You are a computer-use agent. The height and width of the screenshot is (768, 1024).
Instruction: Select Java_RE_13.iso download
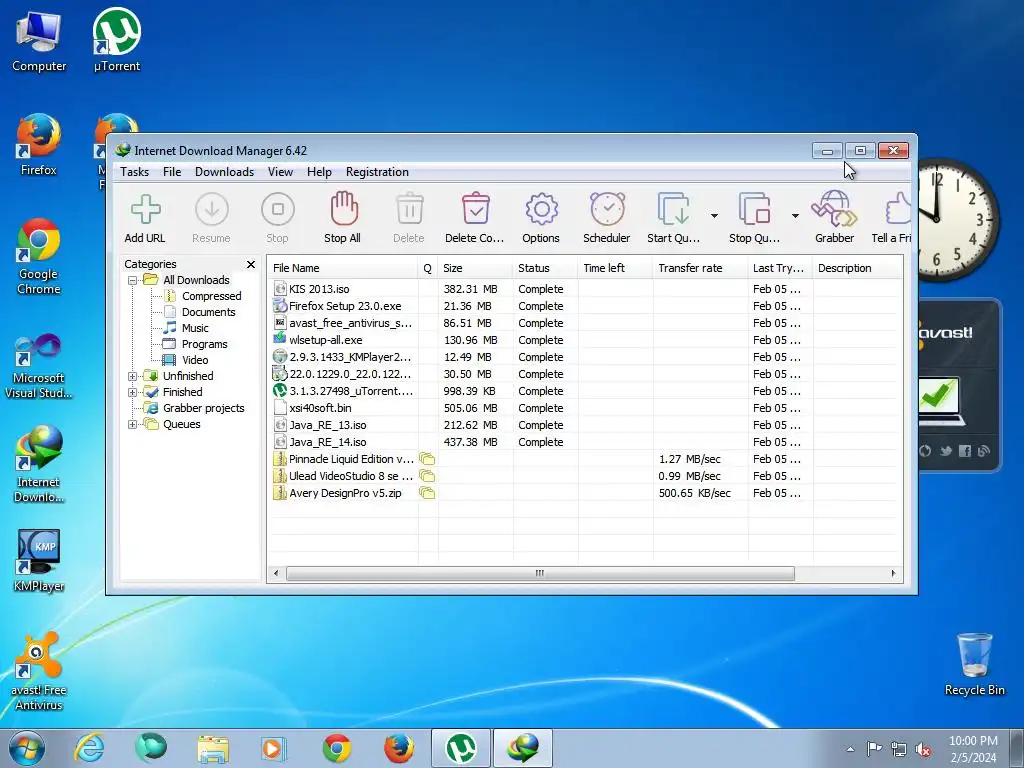(x=584, y=424)
